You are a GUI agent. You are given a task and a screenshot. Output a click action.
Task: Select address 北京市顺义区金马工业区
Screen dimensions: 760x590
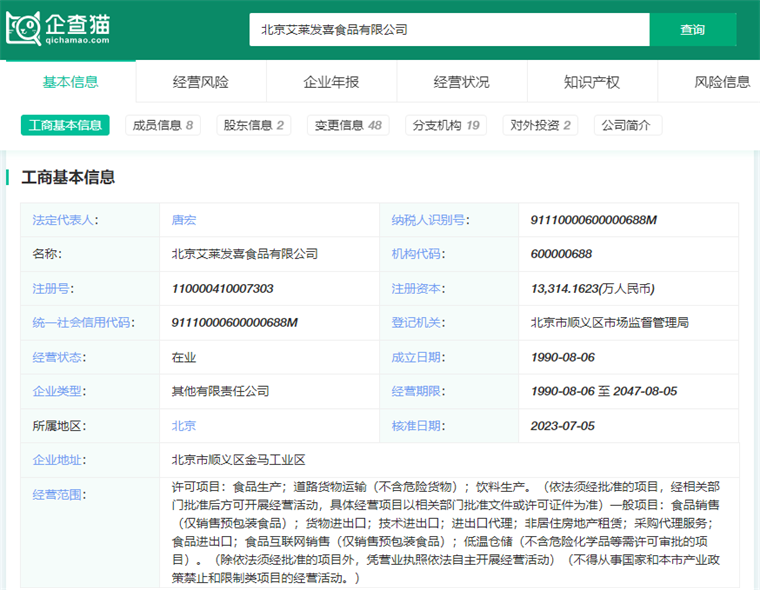pos(238,460)
